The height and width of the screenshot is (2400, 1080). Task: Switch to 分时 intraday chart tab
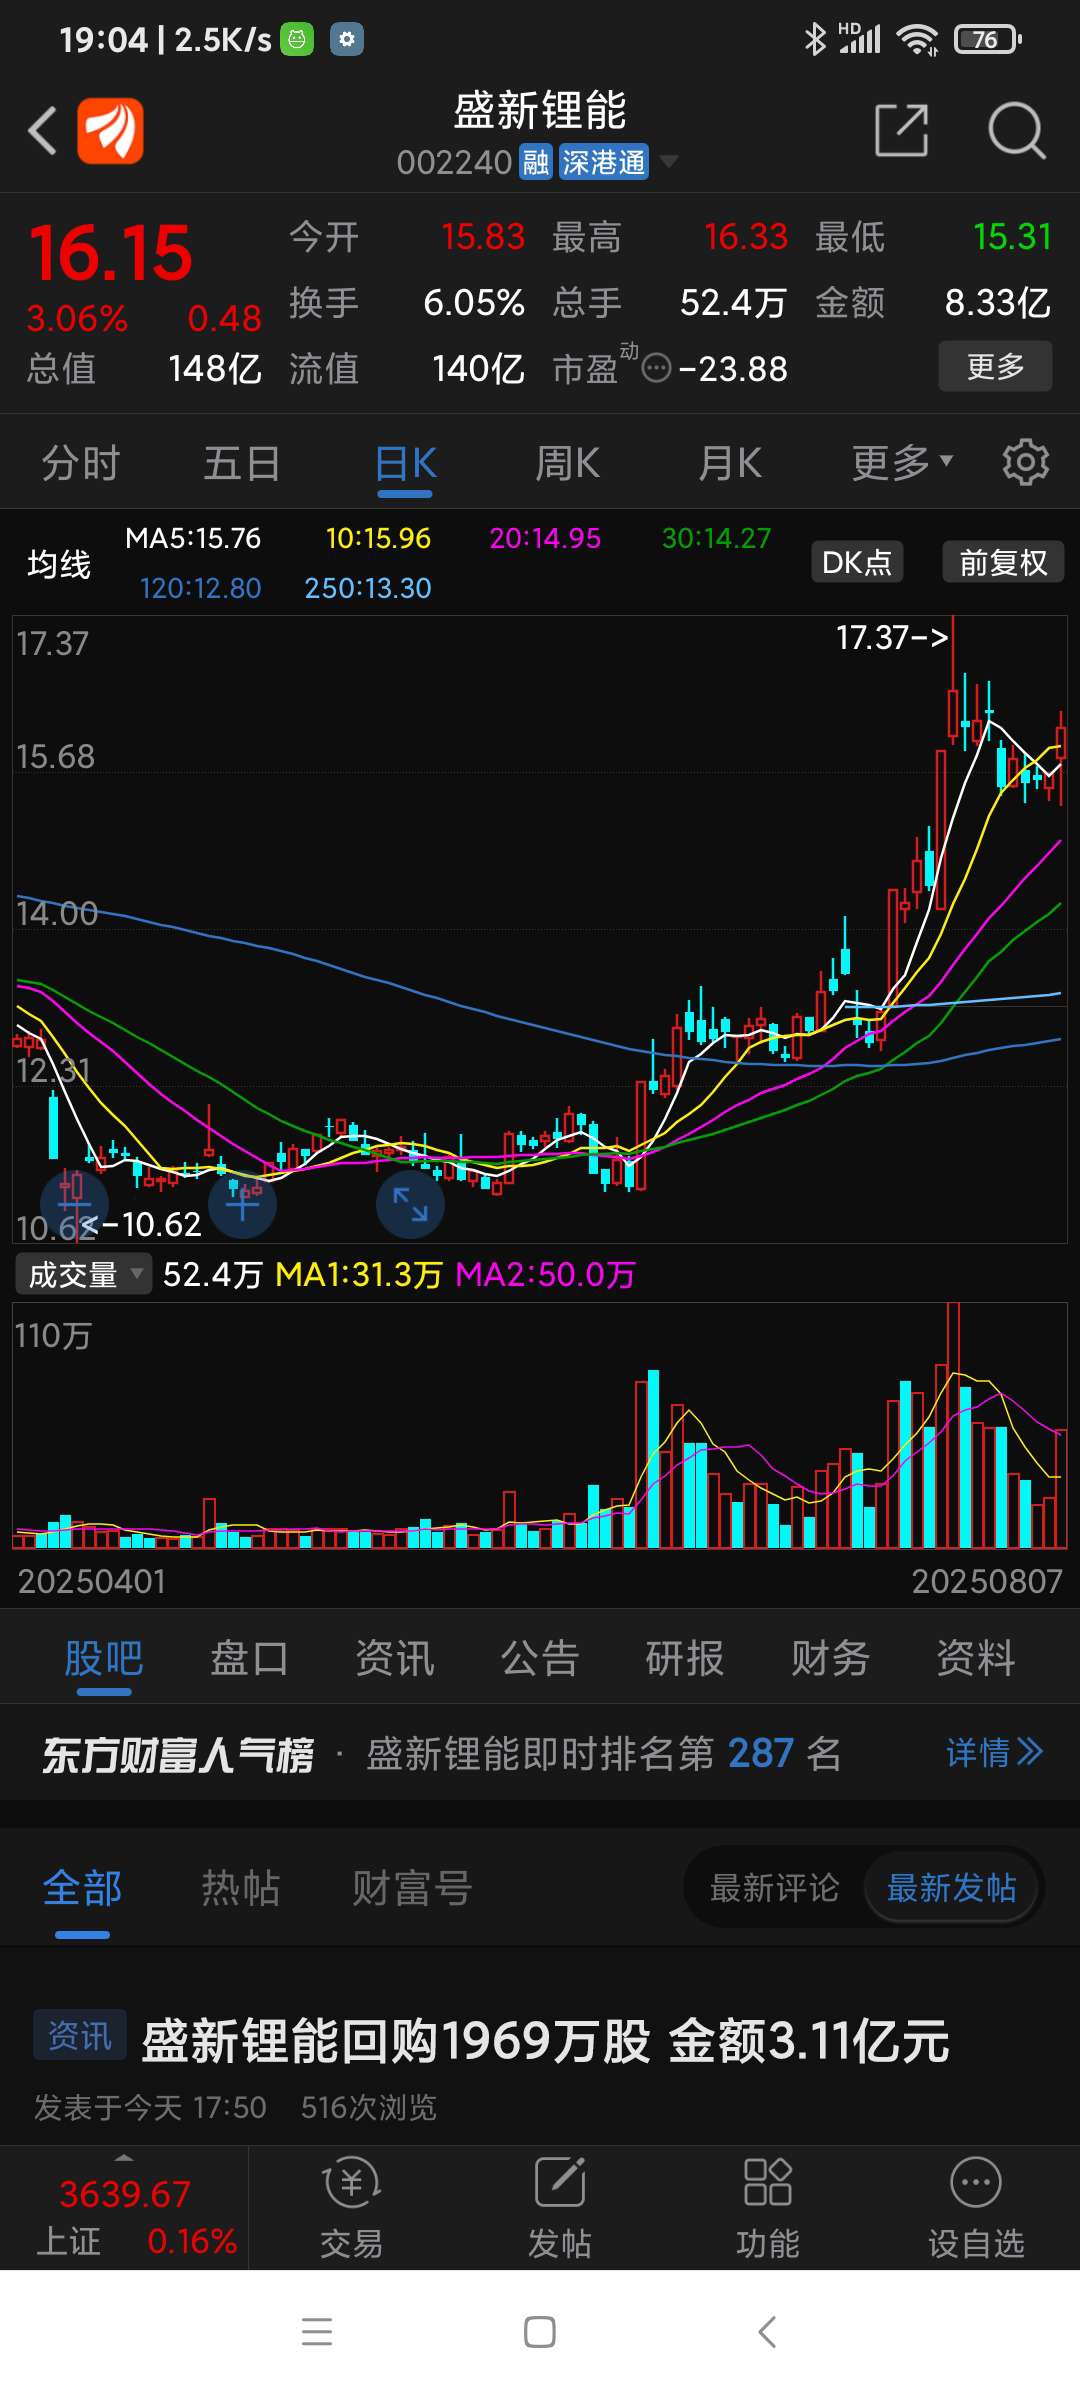click(x=80, y=463)
